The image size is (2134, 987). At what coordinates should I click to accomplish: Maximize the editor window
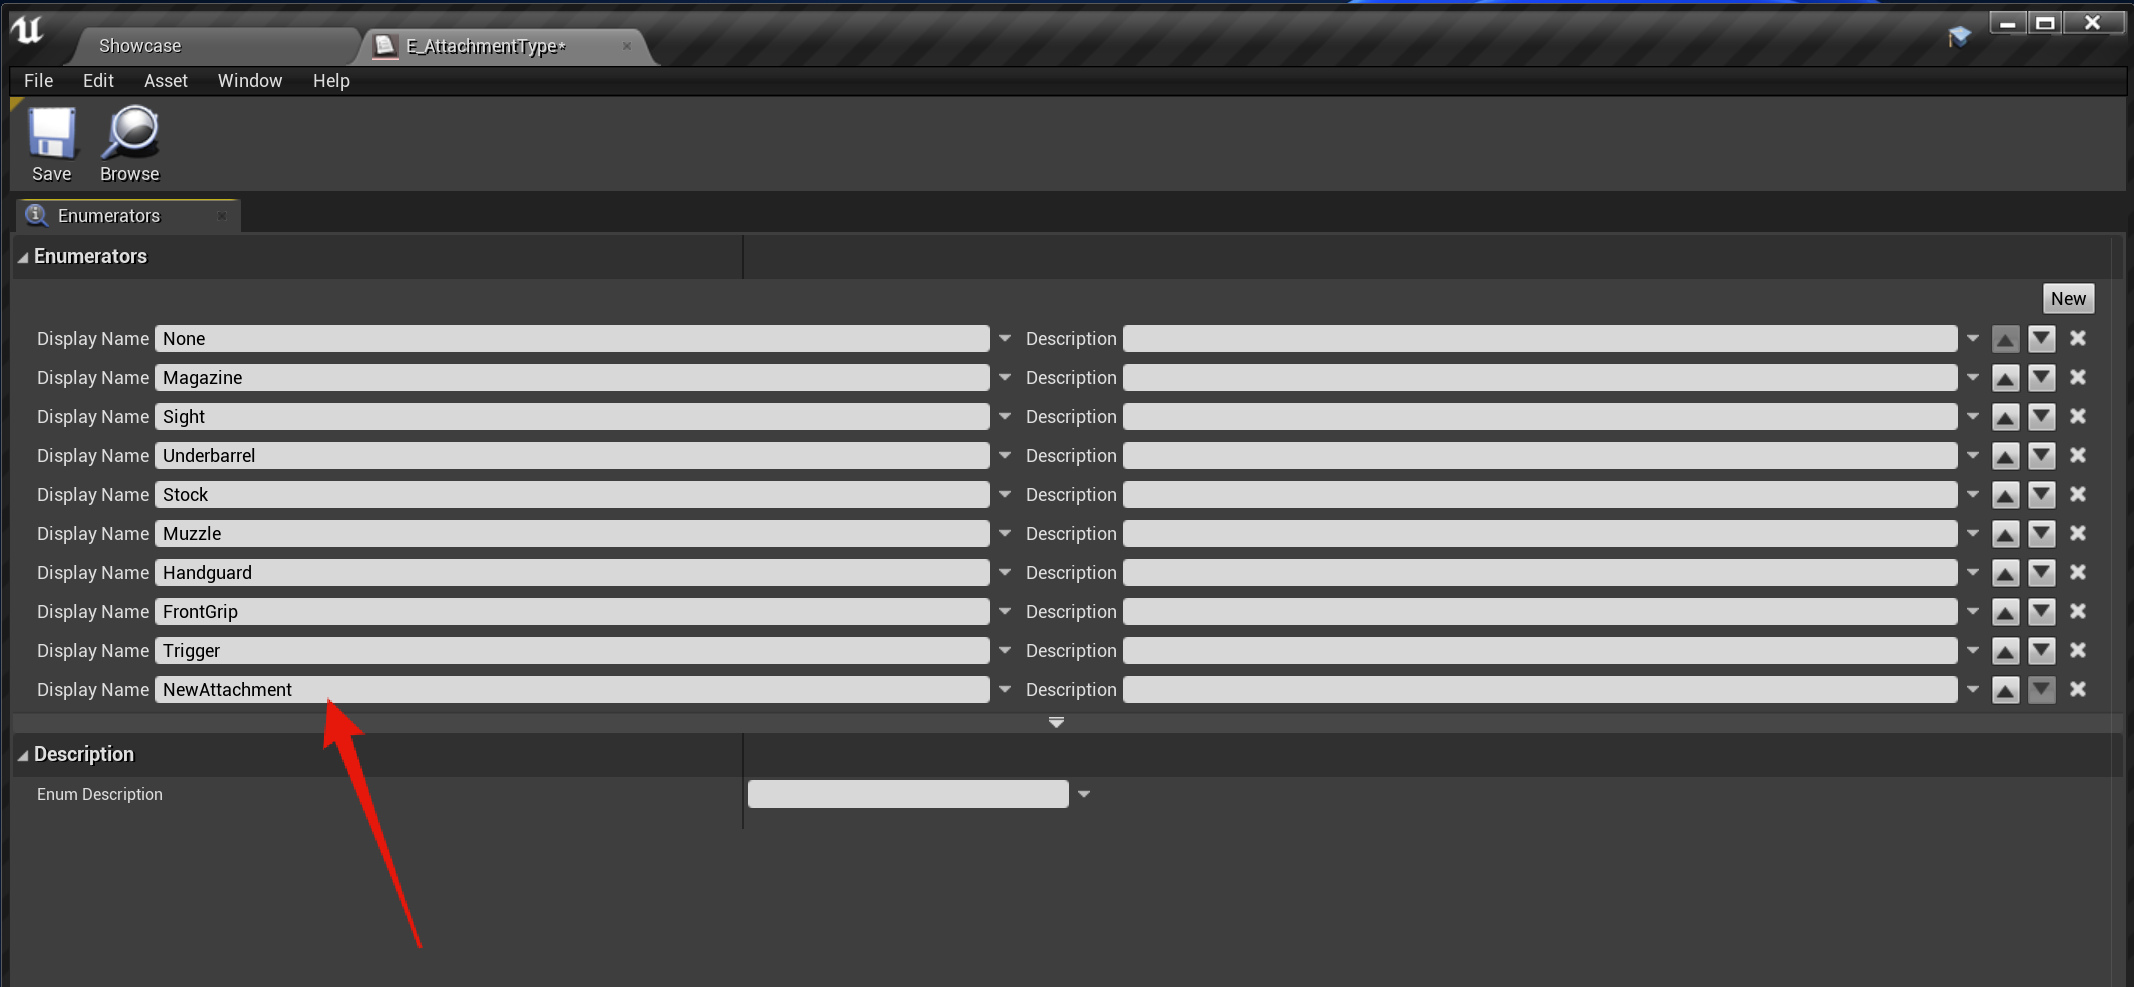click(x=2046, y=23)
